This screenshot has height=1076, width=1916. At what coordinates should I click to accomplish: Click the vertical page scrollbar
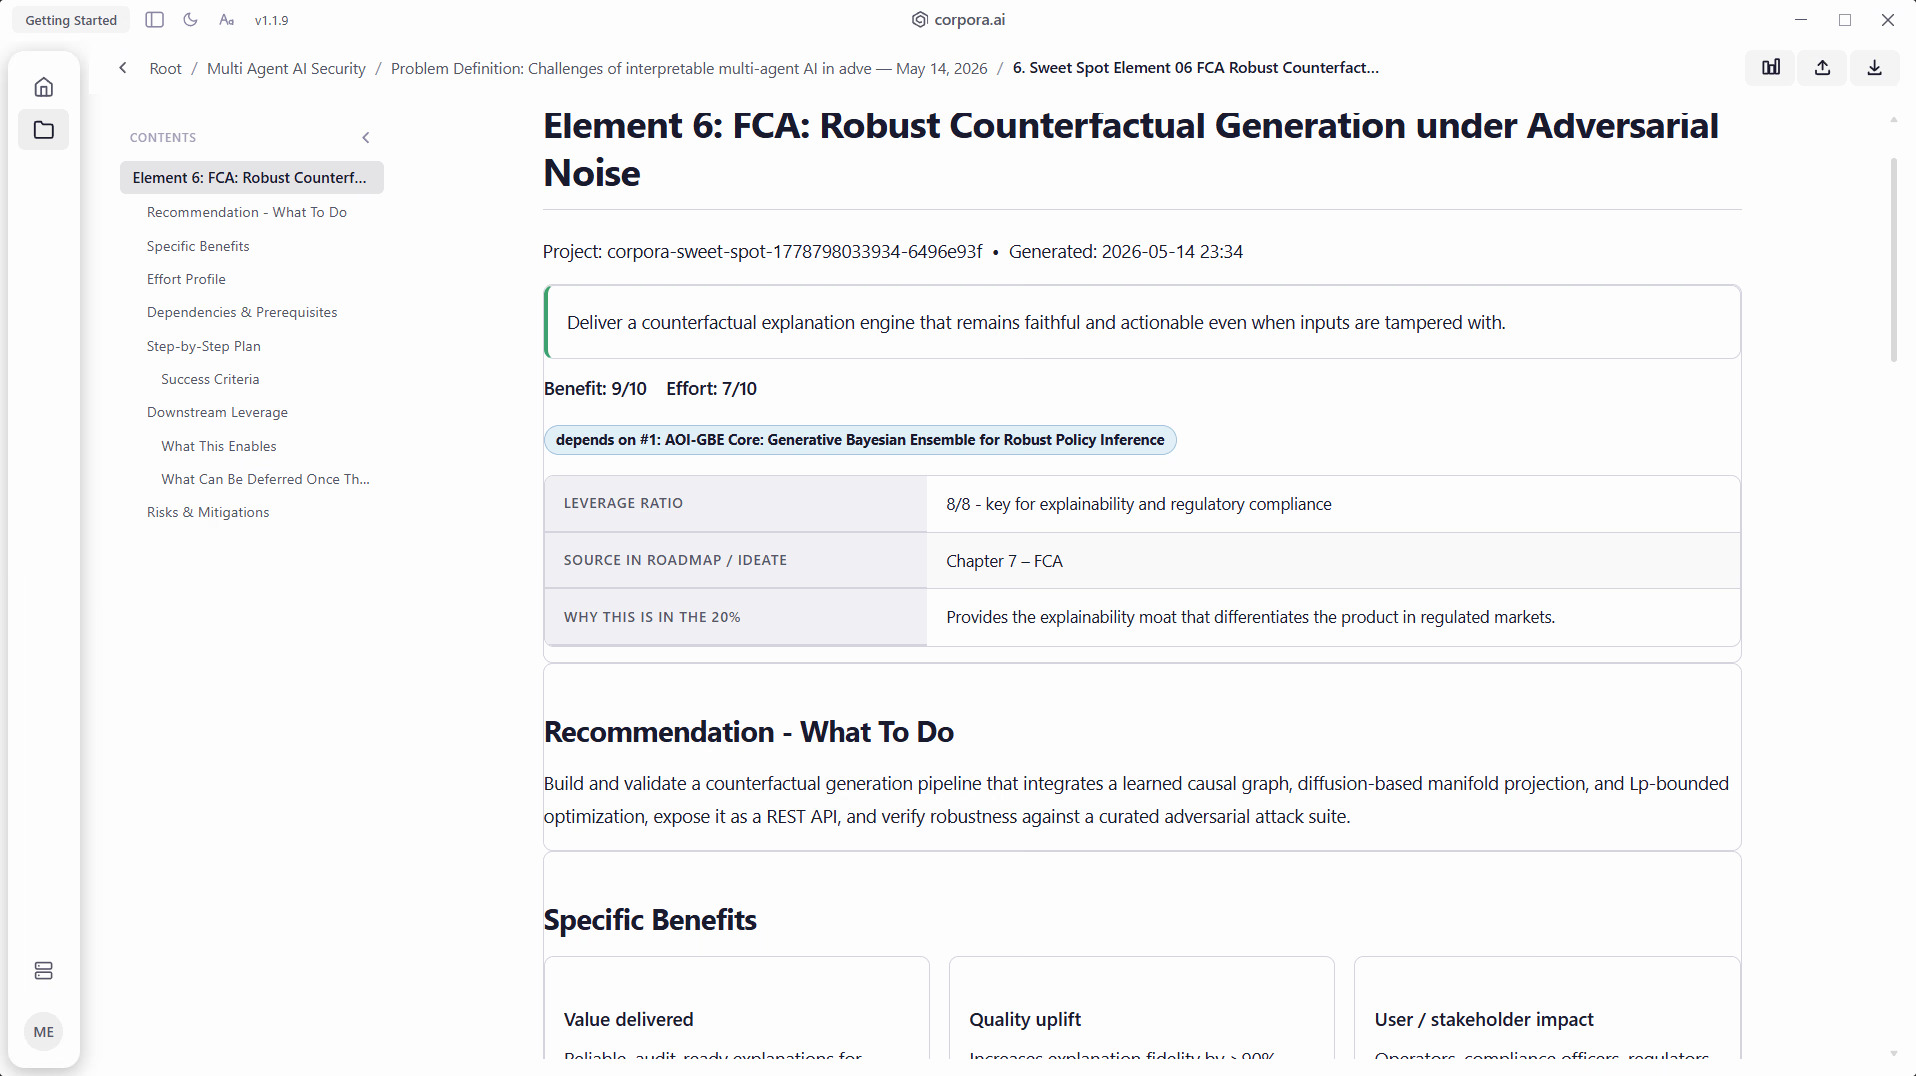(x=1893, y=260)
